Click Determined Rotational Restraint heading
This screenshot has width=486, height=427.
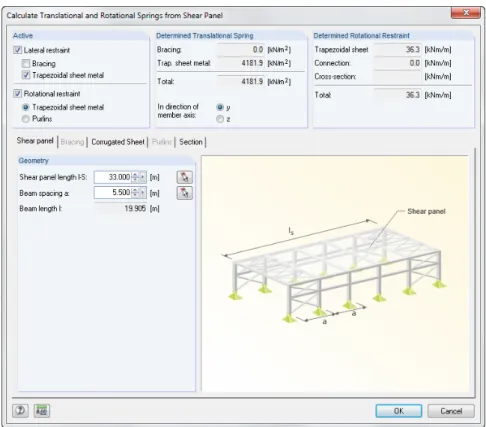[362, 36]
